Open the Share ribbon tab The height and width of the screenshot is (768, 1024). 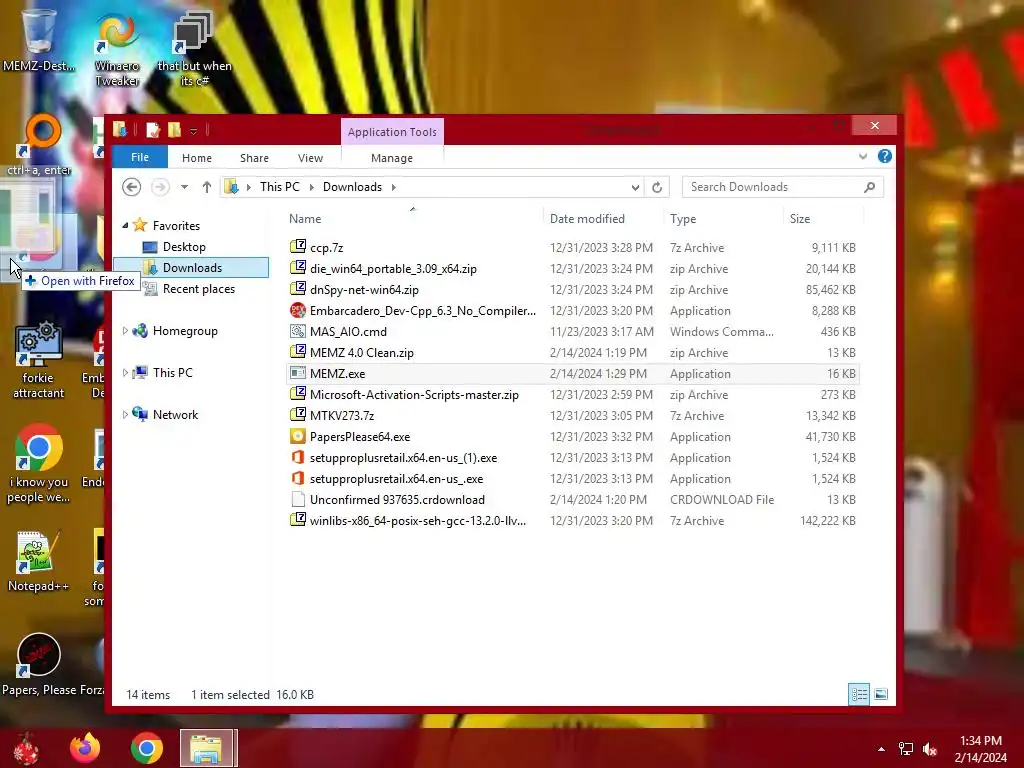[254, 158]
